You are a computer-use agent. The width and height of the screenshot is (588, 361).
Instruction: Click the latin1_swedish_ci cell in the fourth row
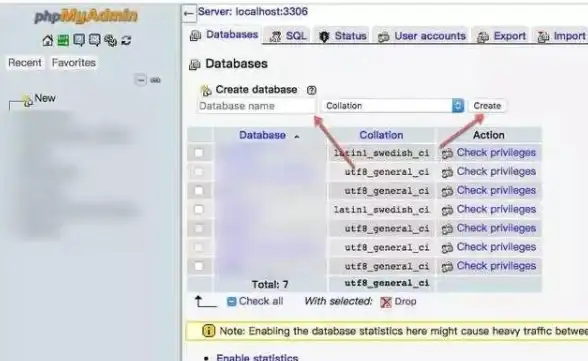point(381,210)
